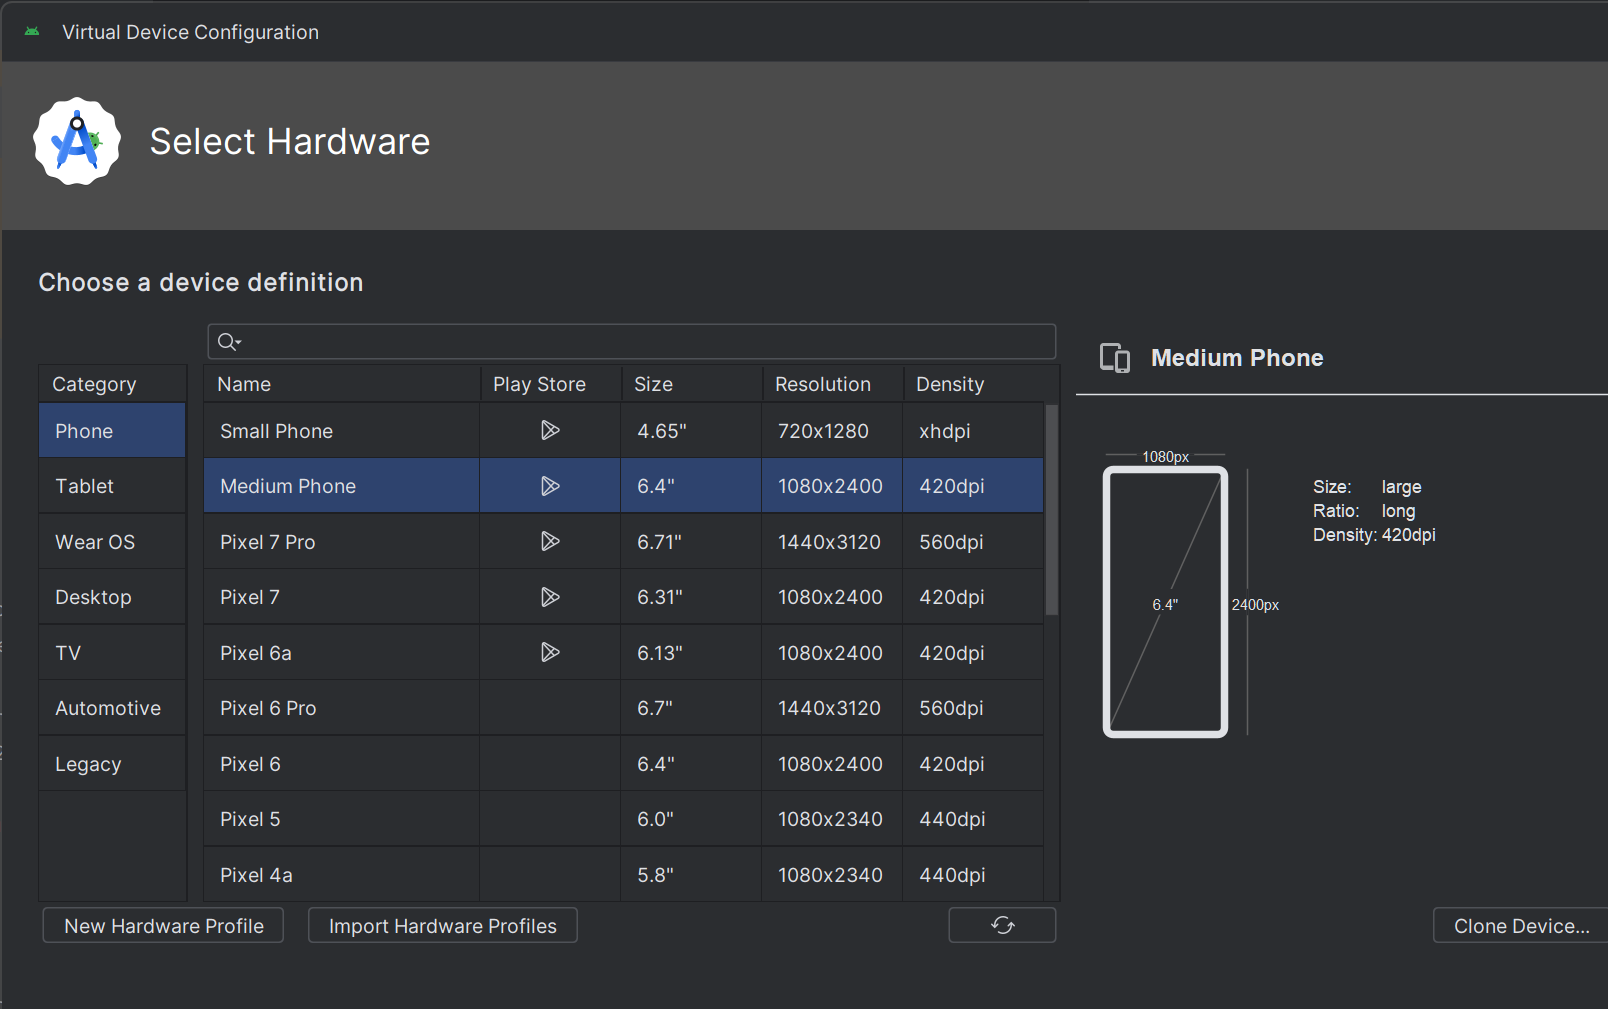Select the Desktop category
The image size is (1608, 1009).
pos(112,597)
